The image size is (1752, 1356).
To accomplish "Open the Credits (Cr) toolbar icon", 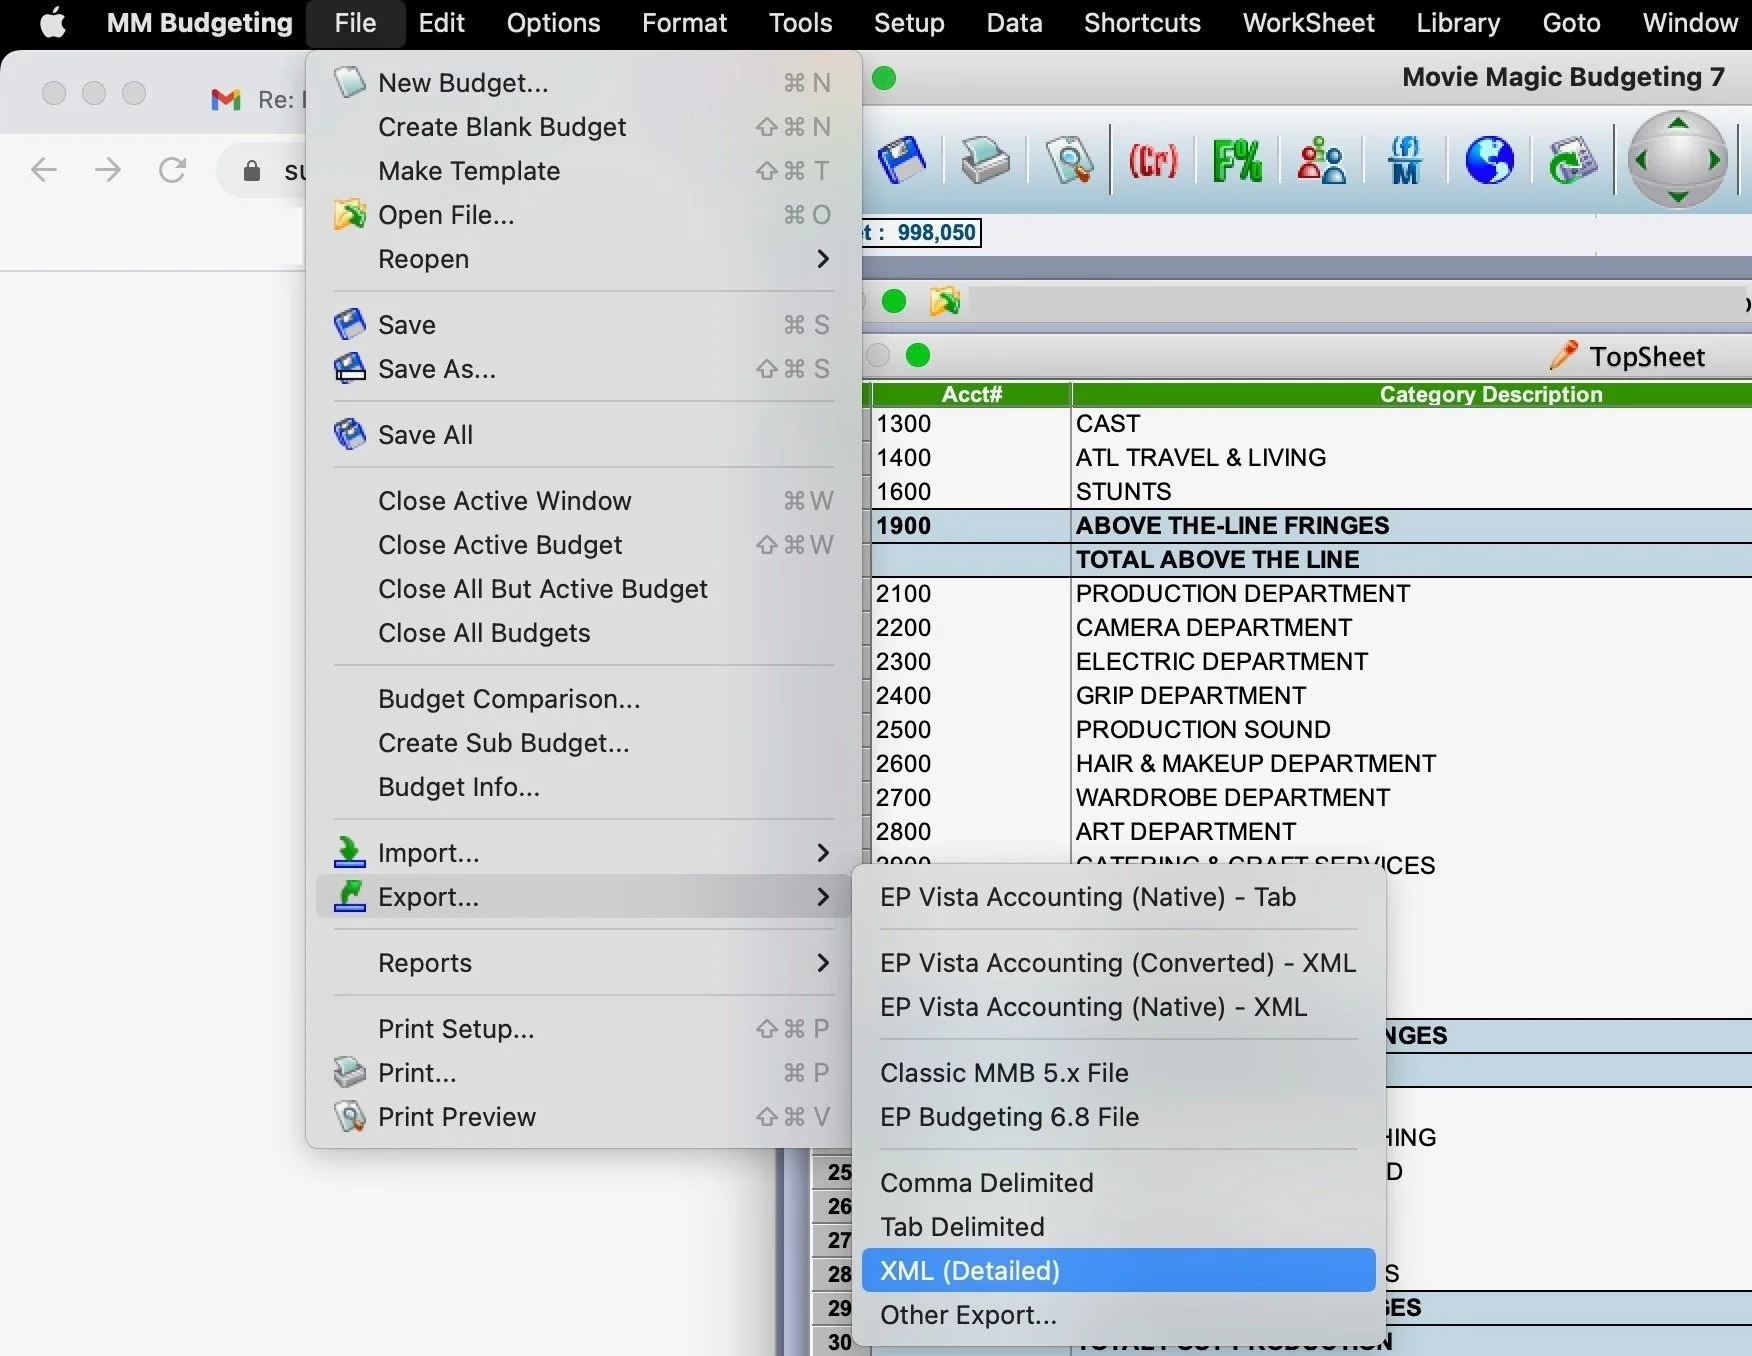I will [1153, 160].
